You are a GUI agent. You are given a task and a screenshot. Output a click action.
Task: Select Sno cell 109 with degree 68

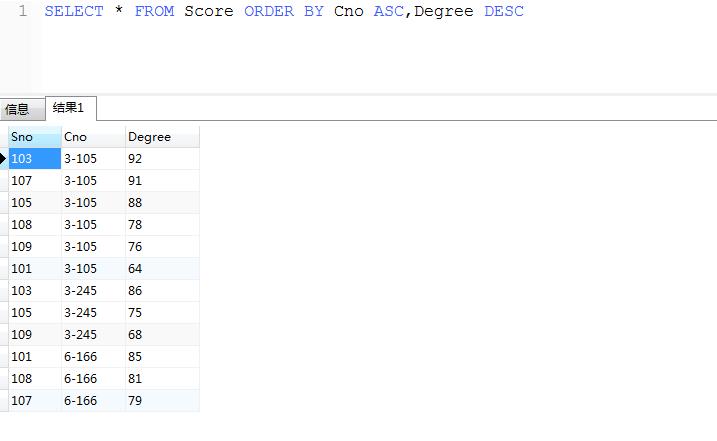pyautogui.click(x=35, y=334)
